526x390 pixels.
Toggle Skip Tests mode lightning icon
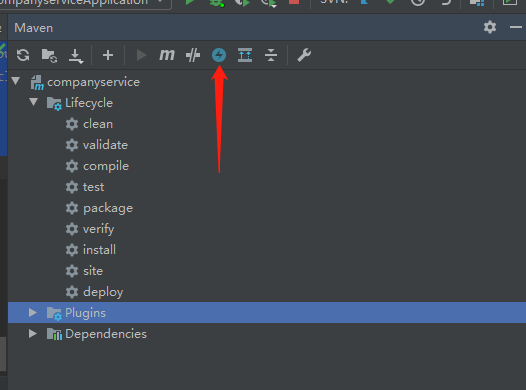pyautogui.click(x=219, y=55)
